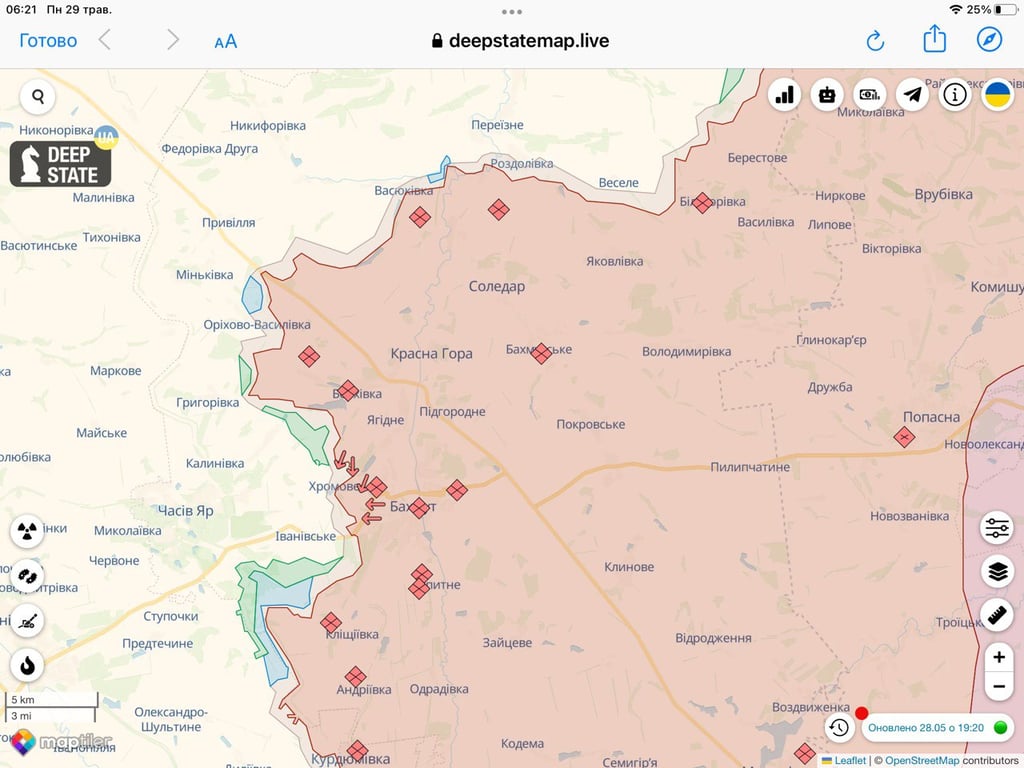The image size is (1024, 768).
Task: Switch language with Ukrainian flag icon
Action: point(997,95)
